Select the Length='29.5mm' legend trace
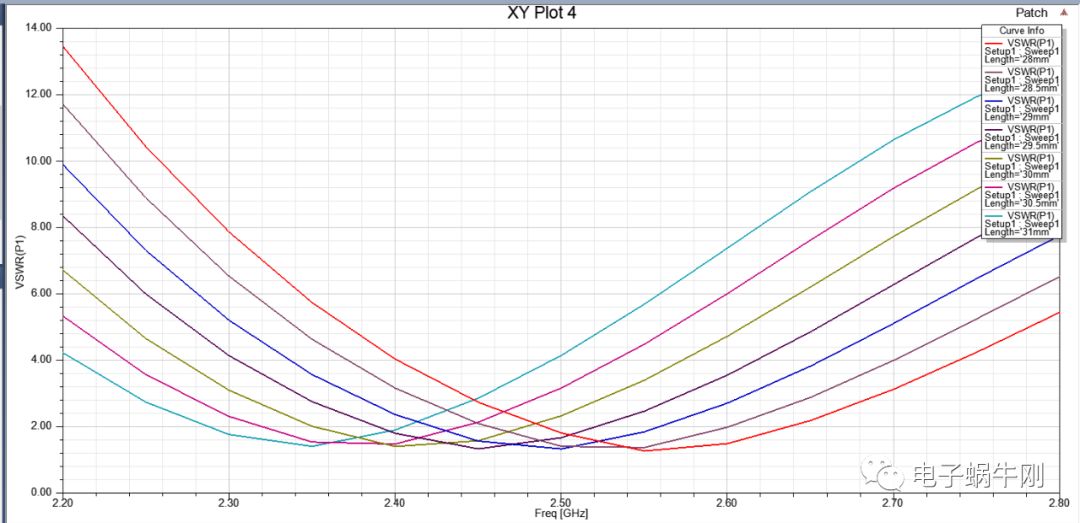The width and height of the screenshot is (1080, 523). pos(1022,137)
